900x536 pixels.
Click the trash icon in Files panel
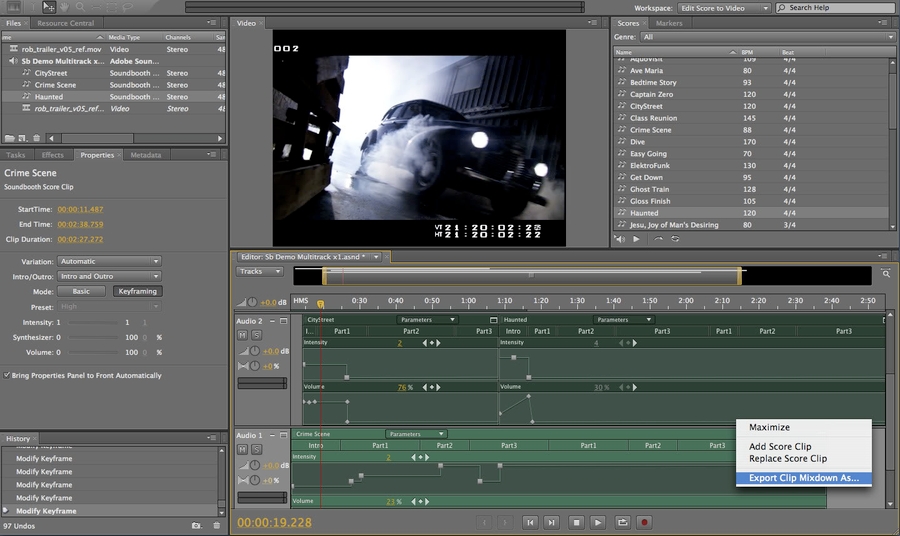pos(37,138)
